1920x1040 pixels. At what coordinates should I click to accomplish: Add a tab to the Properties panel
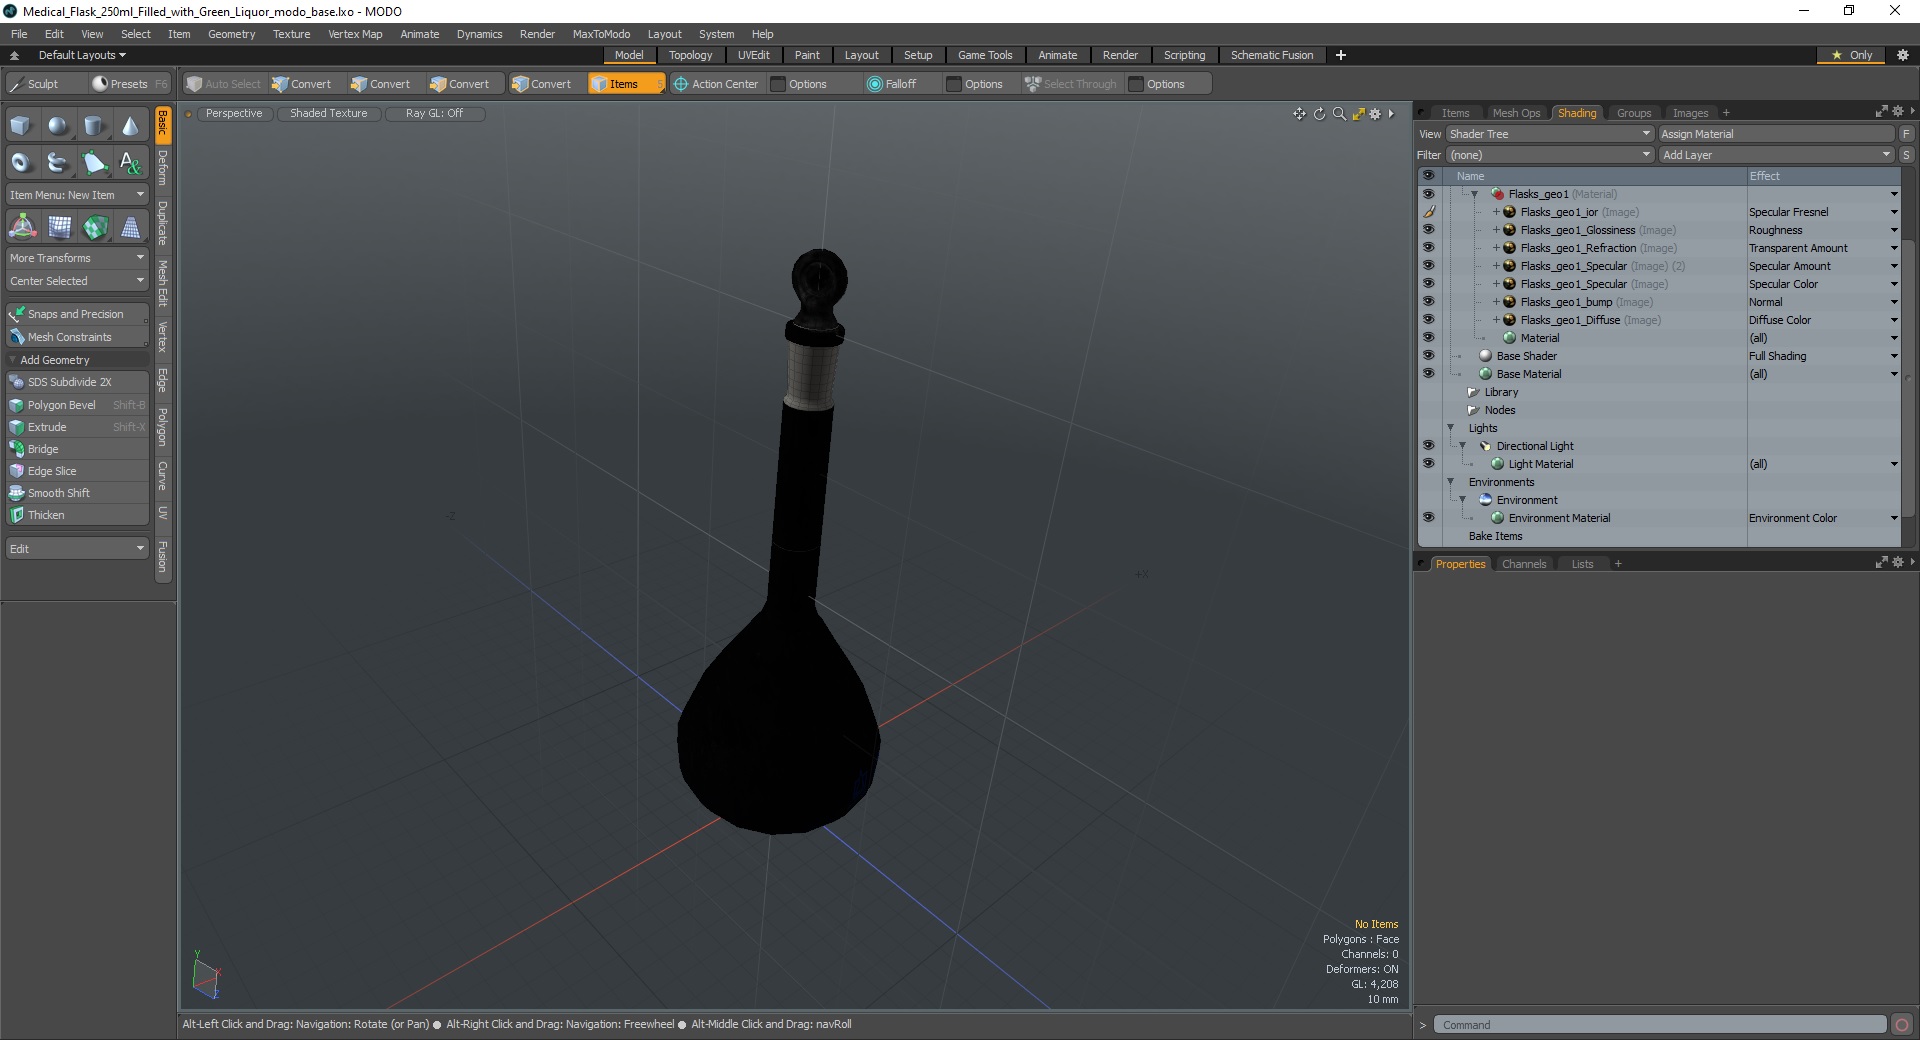(x=1618, y=564)
